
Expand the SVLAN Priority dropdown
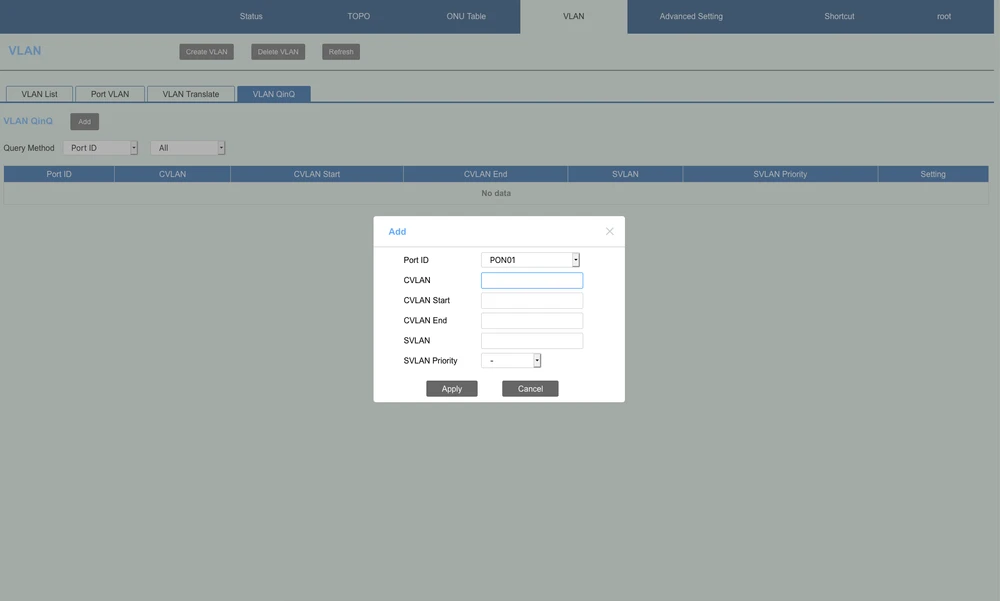[511, 361]
